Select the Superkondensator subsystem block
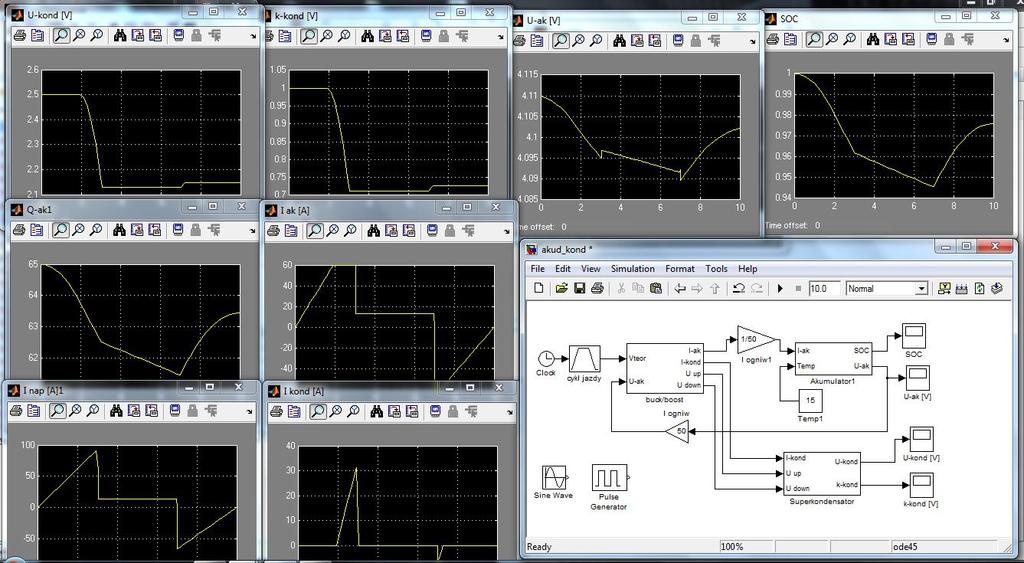 pyautogui.click(x=822, y=475)
